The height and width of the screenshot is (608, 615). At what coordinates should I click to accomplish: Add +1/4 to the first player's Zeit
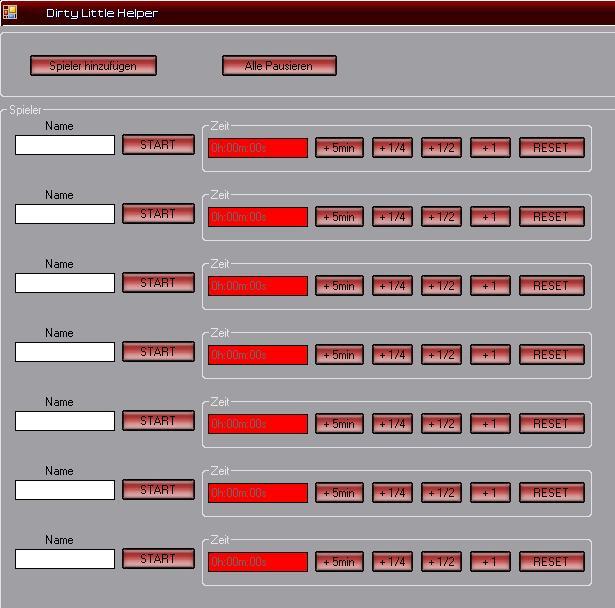(392, 148)
